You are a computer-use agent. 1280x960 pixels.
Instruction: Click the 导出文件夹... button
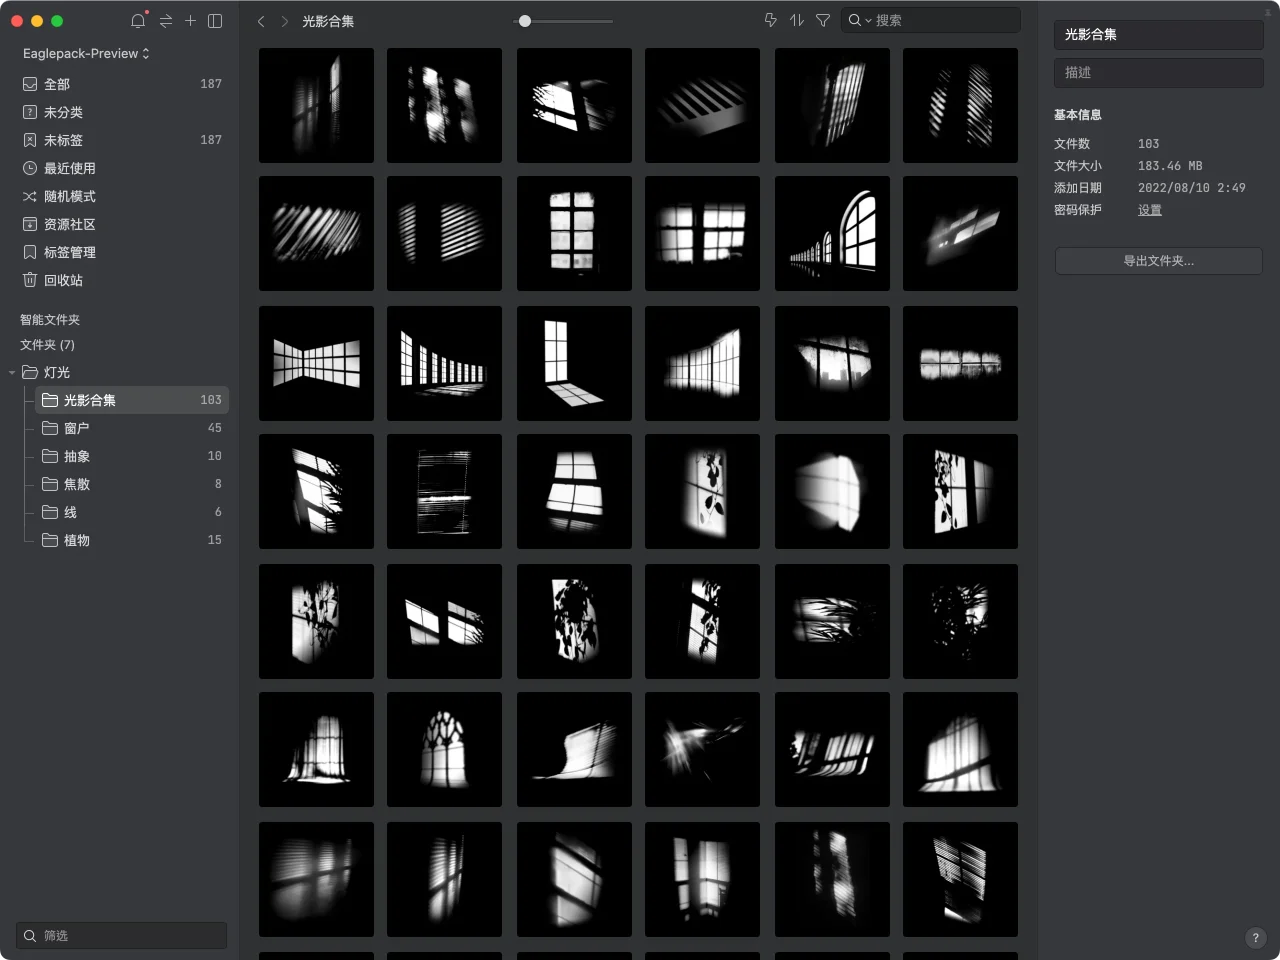(x=1158, y=261)
